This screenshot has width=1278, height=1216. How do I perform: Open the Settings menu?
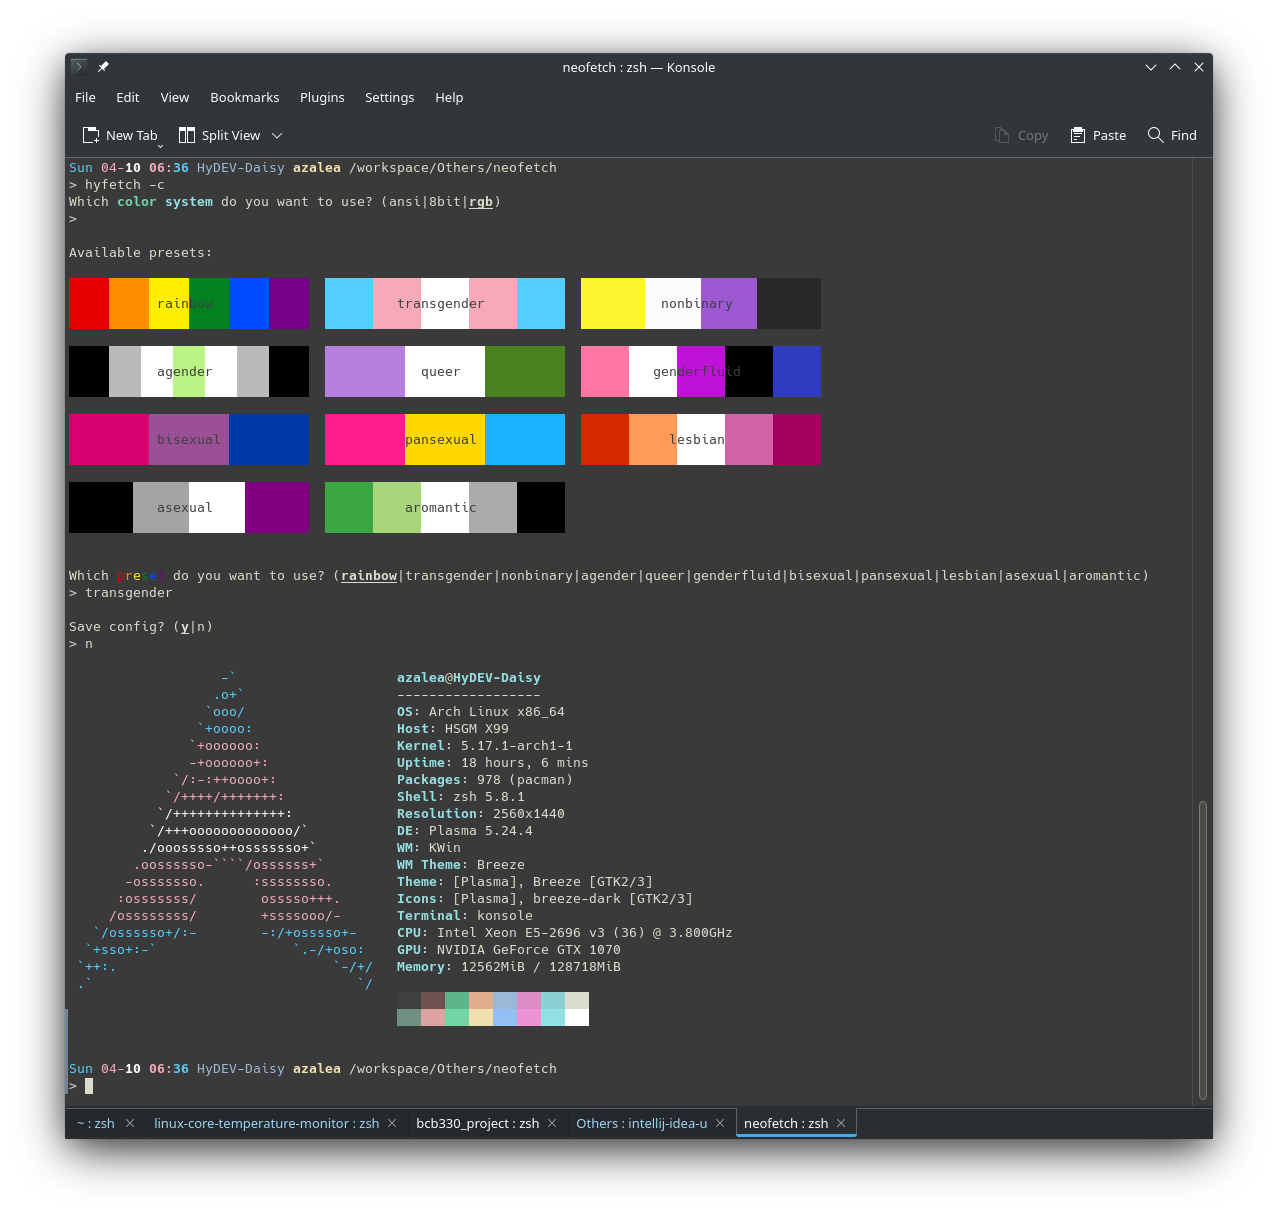tap(389, 97)
